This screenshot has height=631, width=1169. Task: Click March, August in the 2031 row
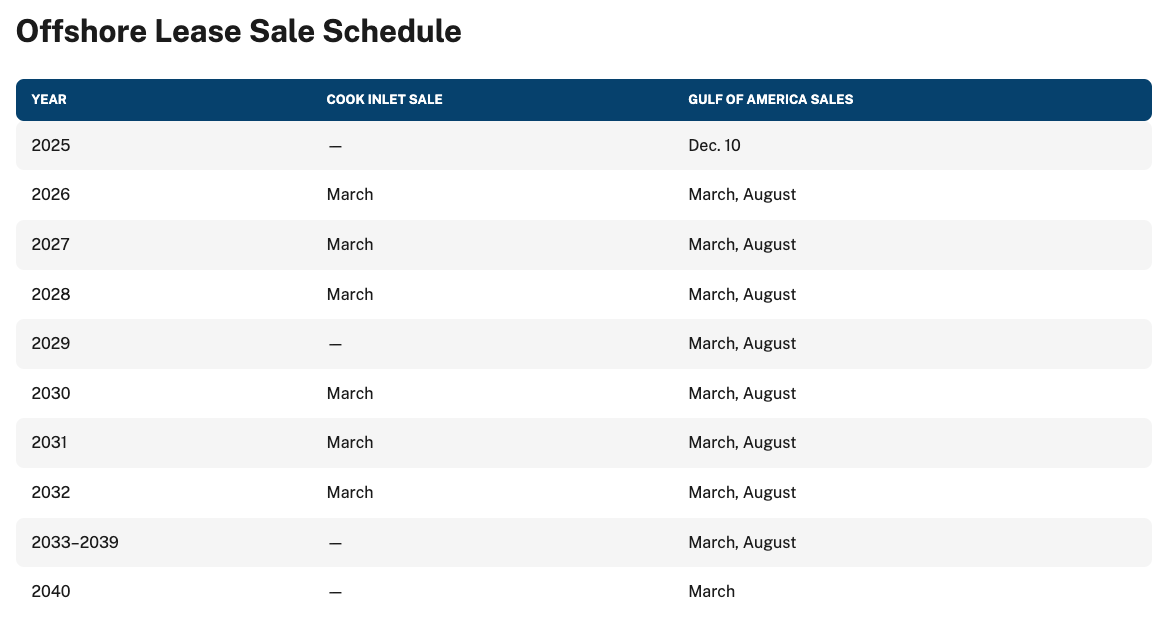742,443
